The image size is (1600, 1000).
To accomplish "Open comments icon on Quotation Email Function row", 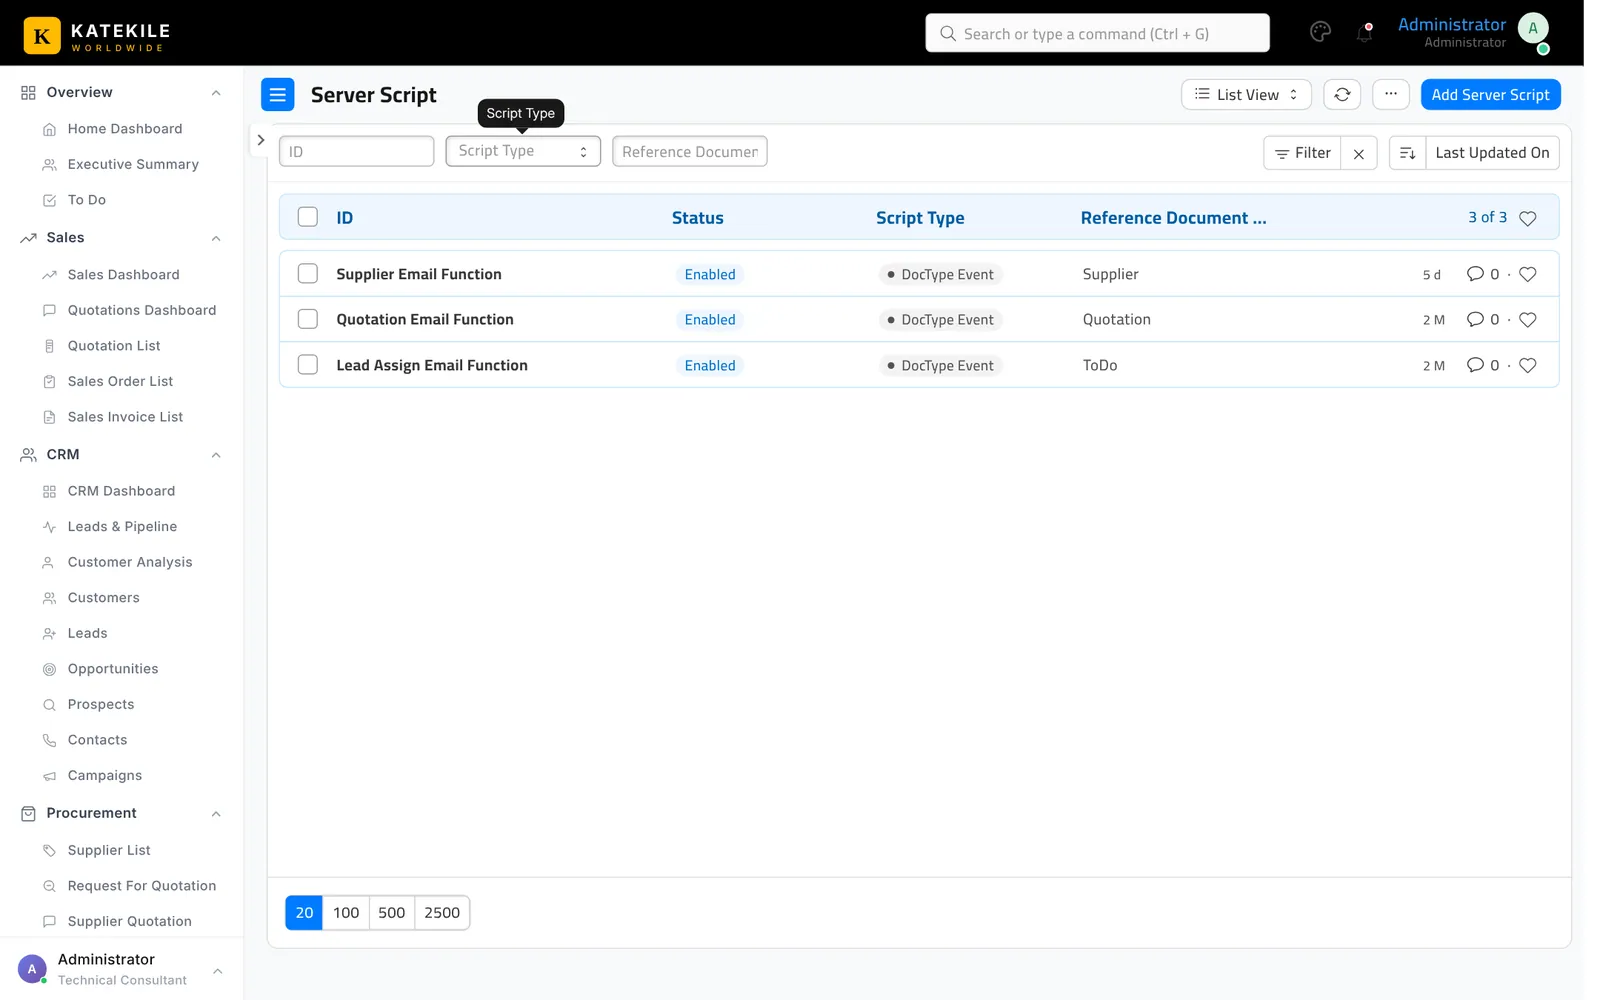I will pos(1475,320).
